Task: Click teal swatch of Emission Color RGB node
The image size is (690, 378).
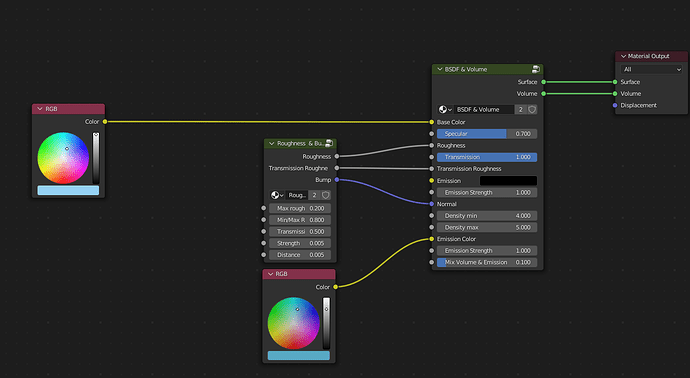Action: (x=298, y=356)
